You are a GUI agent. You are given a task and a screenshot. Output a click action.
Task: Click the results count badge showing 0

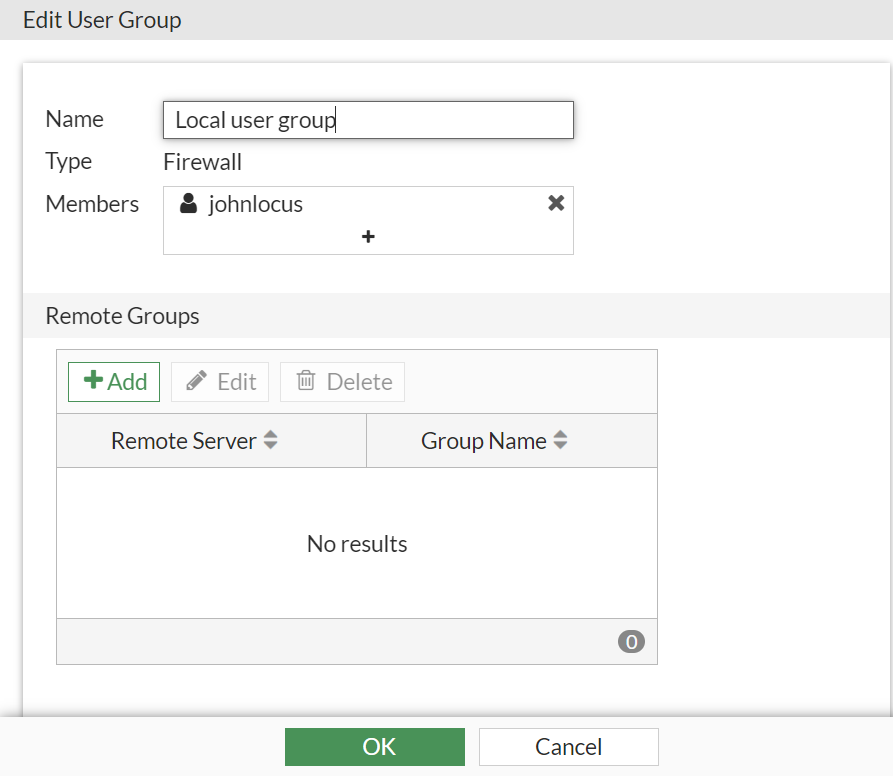[x=631, y=641]
